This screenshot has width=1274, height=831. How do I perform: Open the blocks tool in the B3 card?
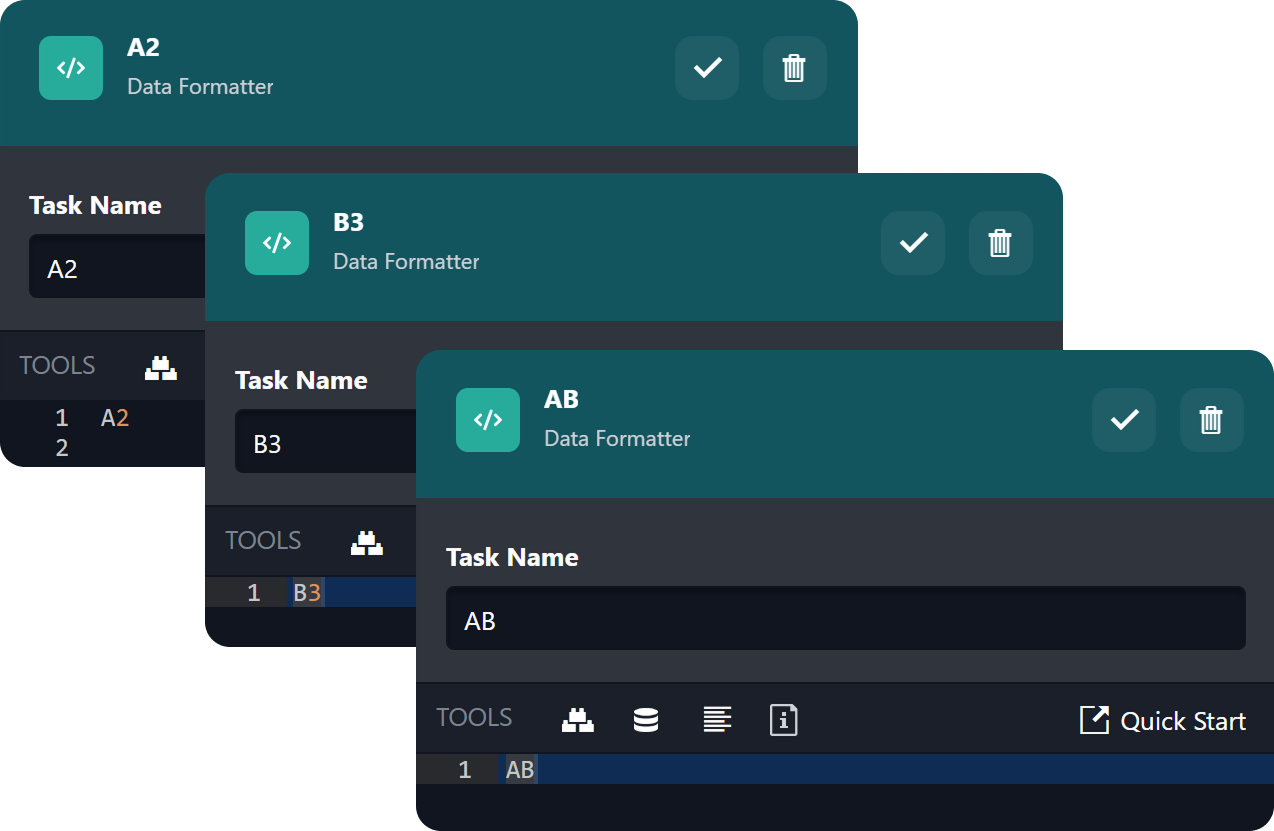point(367,543)
